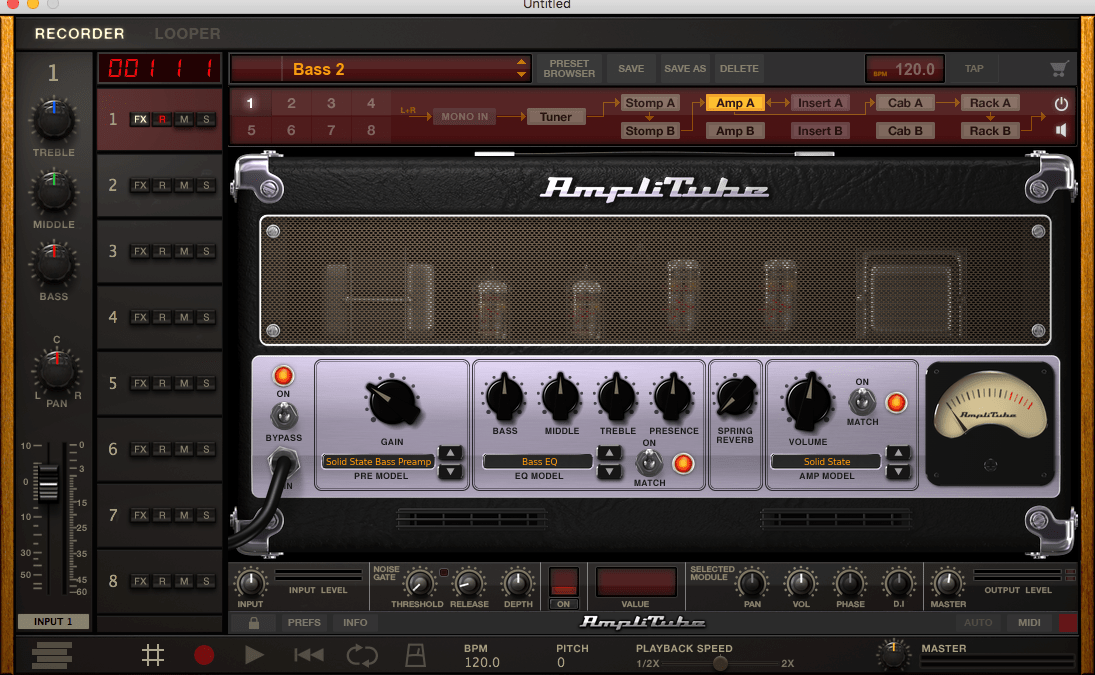Select next Amp Model with down arrow
This screenshot has height=675, width=1095.
pyautogui.click(x=898, y=472)
